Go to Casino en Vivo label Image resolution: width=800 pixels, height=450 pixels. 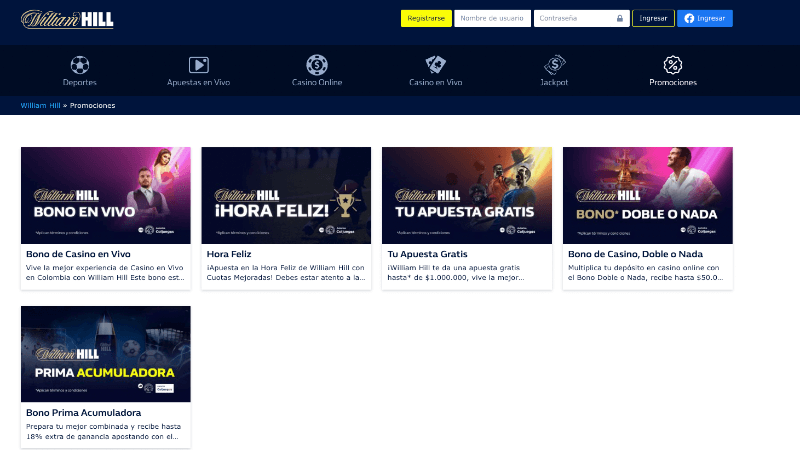pyautogui.click(x=436, y=82)
